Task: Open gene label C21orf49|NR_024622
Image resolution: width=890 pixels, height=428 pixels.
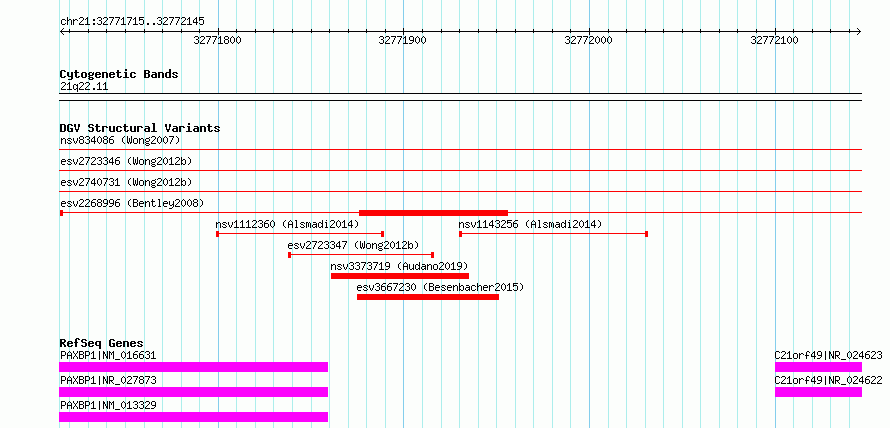Action: [829, 381]
